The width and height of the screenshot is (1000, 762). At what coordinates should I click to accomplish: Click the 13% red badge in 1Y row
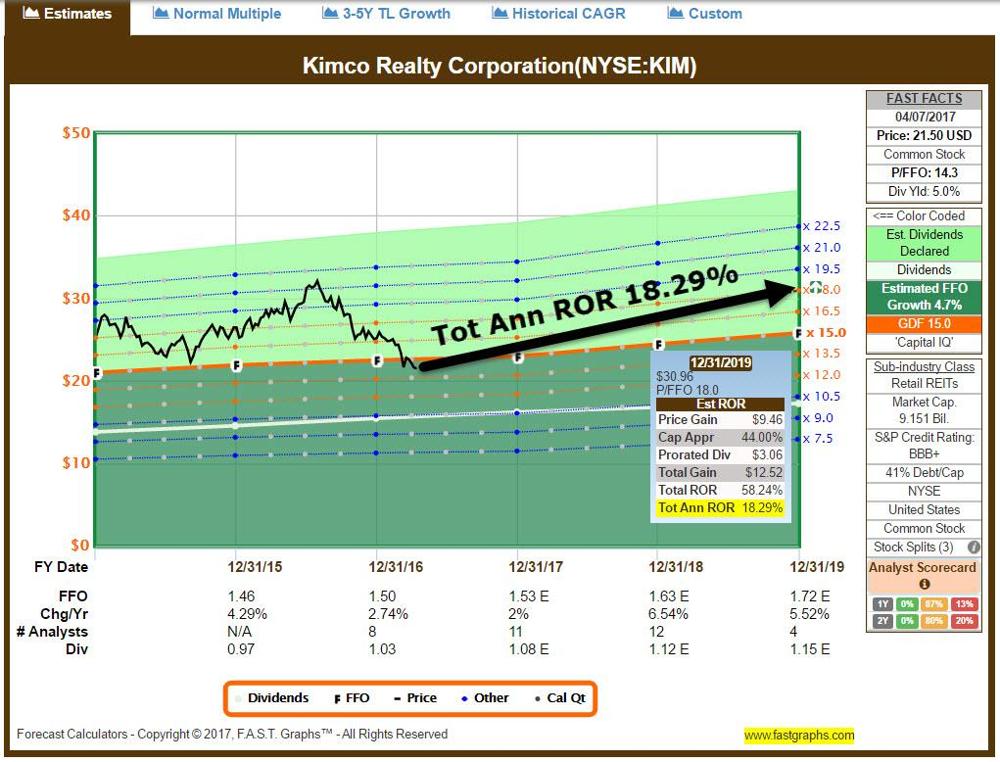tap(964, 604)
